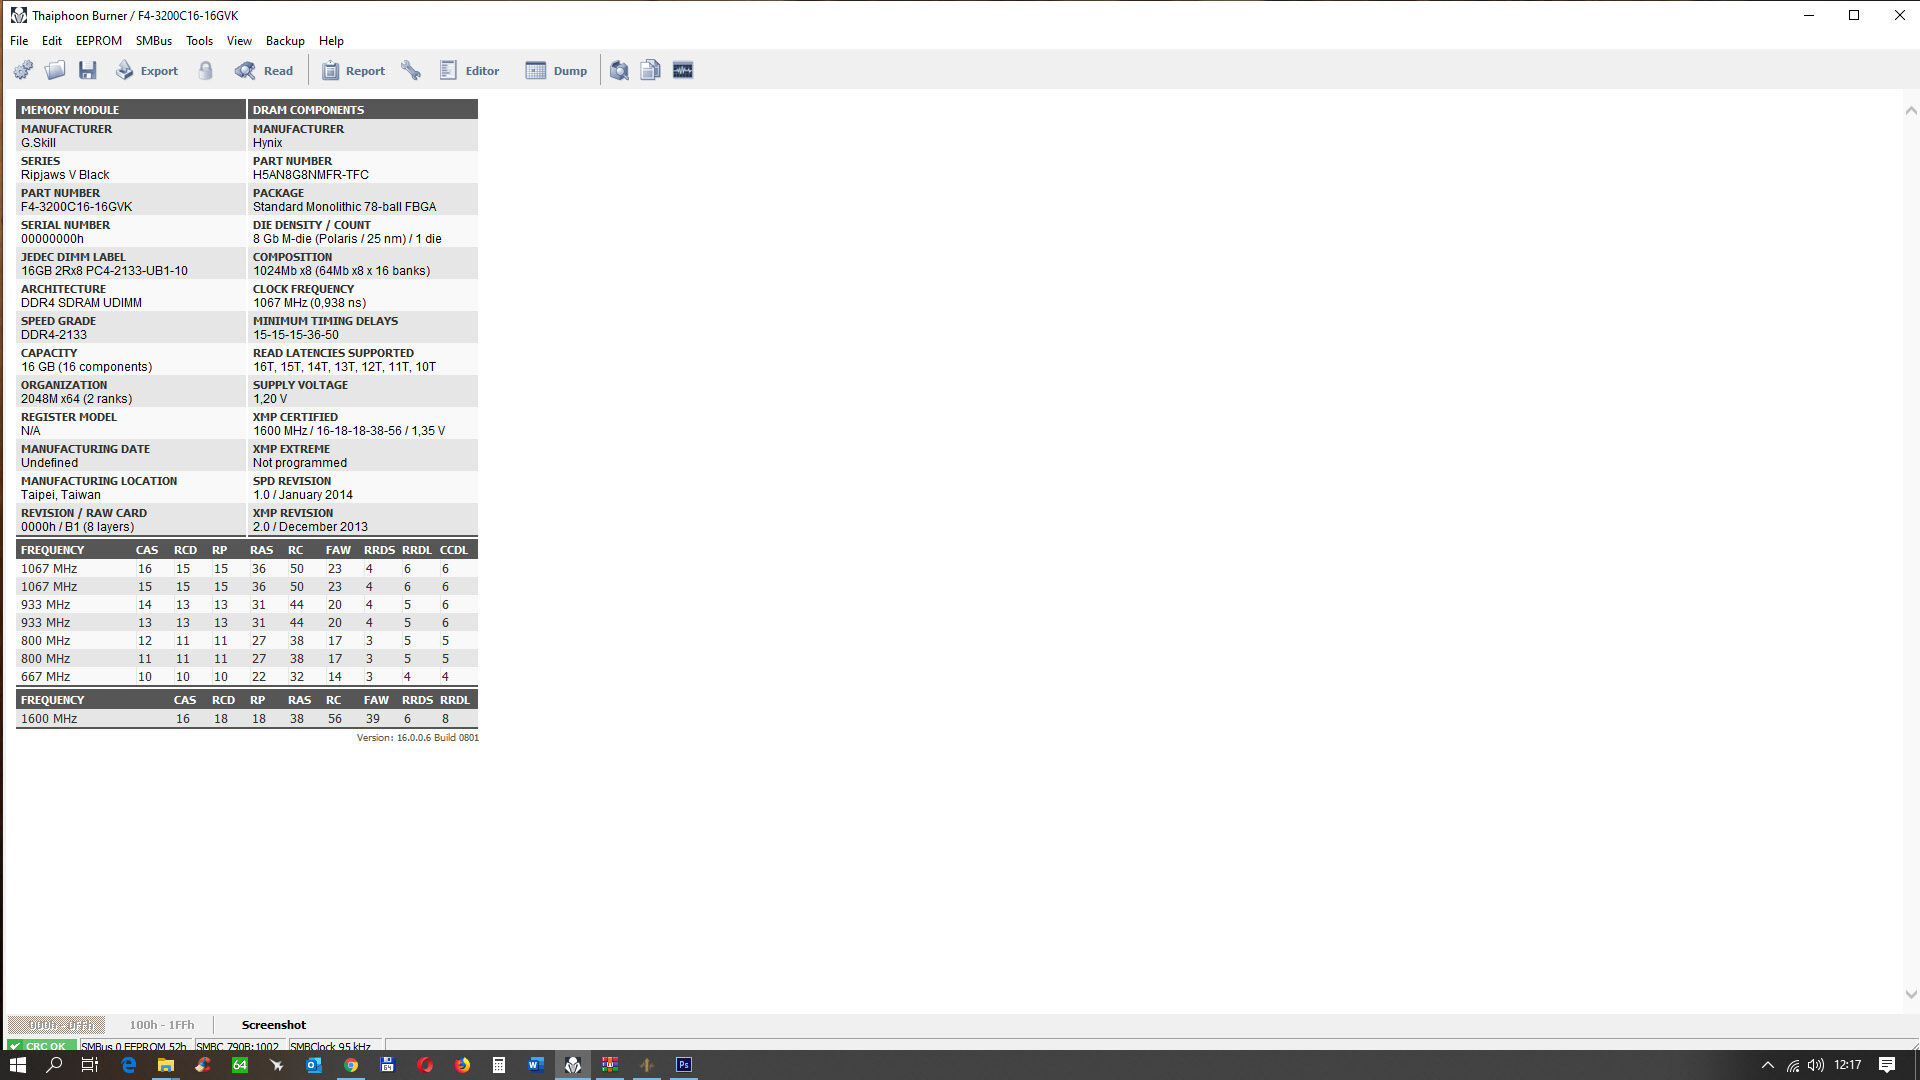
Task: Click the volume speaker tray icon
Action: pos(1815,1065)
